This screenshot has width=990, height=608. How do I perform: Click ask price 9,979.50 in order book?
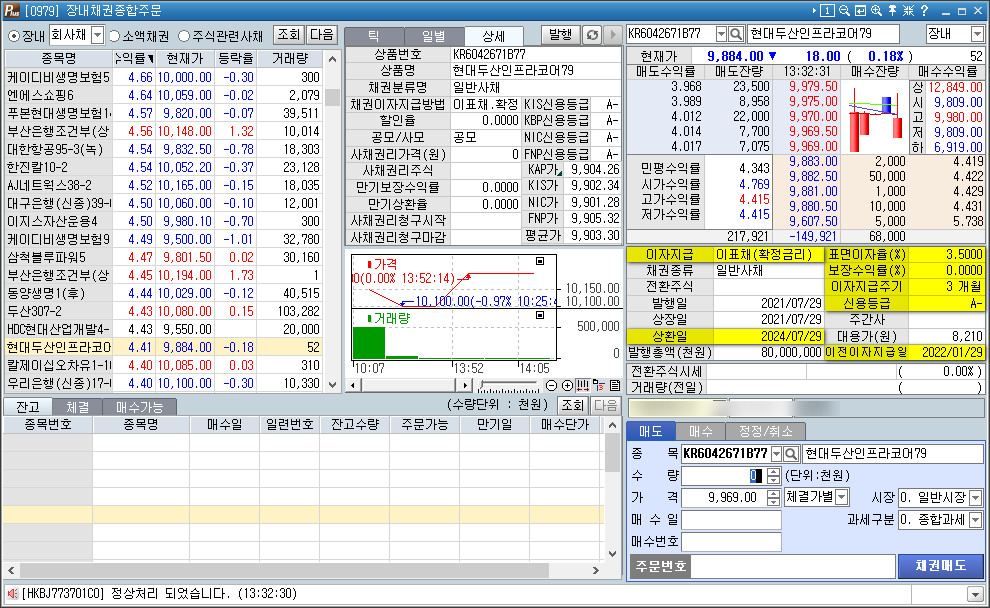coord(813,86)
